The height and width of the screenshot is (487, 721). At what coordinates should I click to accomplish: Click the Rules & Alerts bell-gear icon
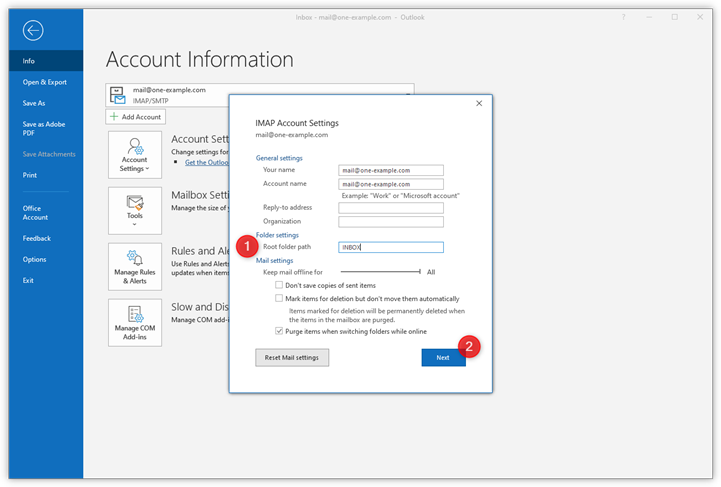click(135, 258)
